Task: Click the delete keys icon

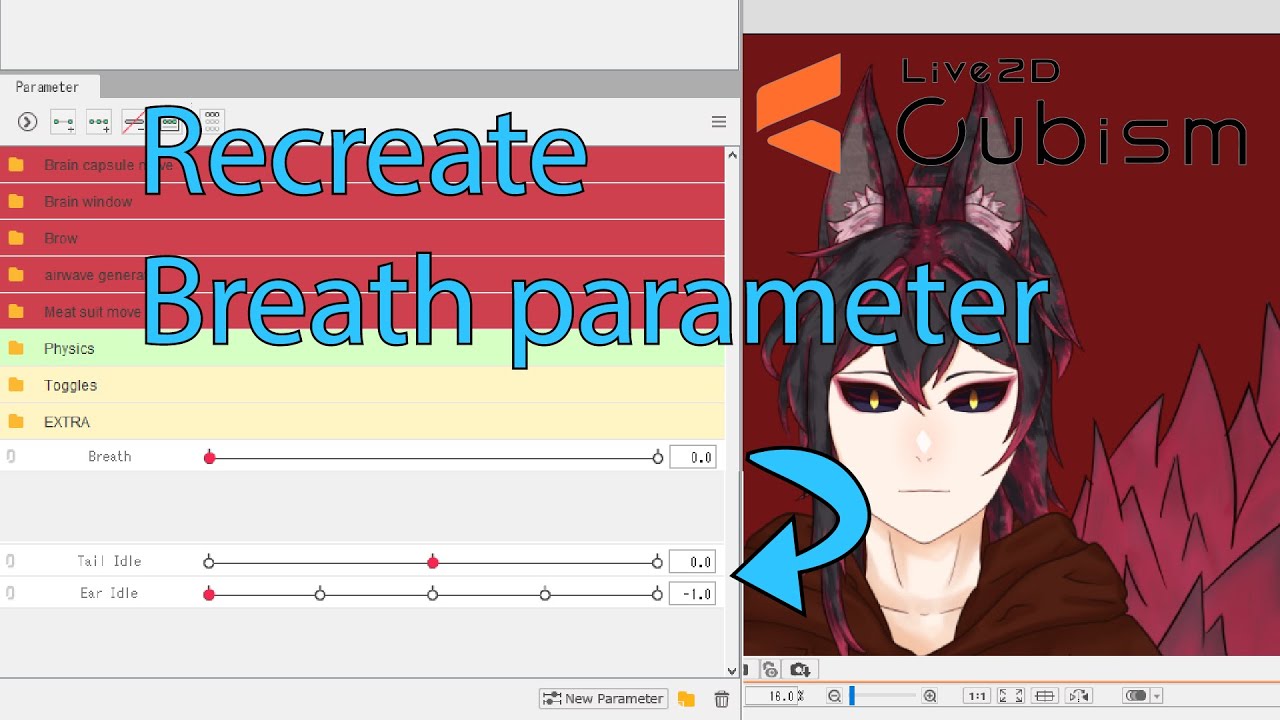Action: pos(134,122)
